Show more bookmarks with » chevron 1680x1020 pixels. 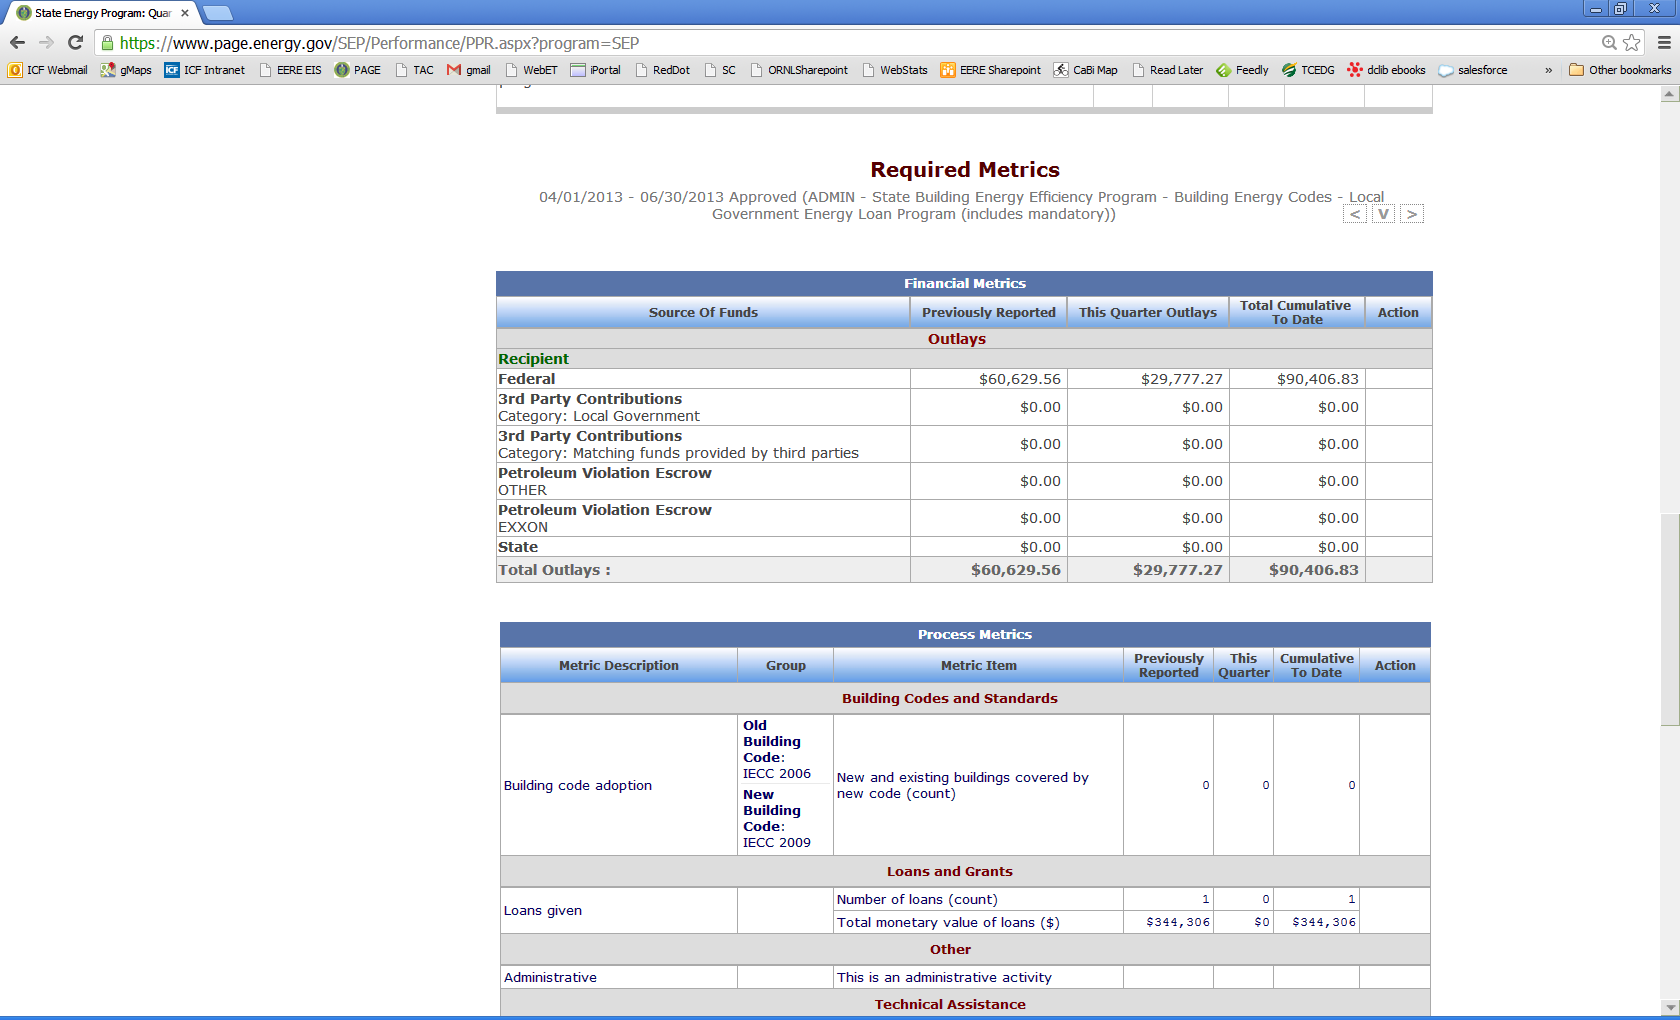pos(1548,70)
